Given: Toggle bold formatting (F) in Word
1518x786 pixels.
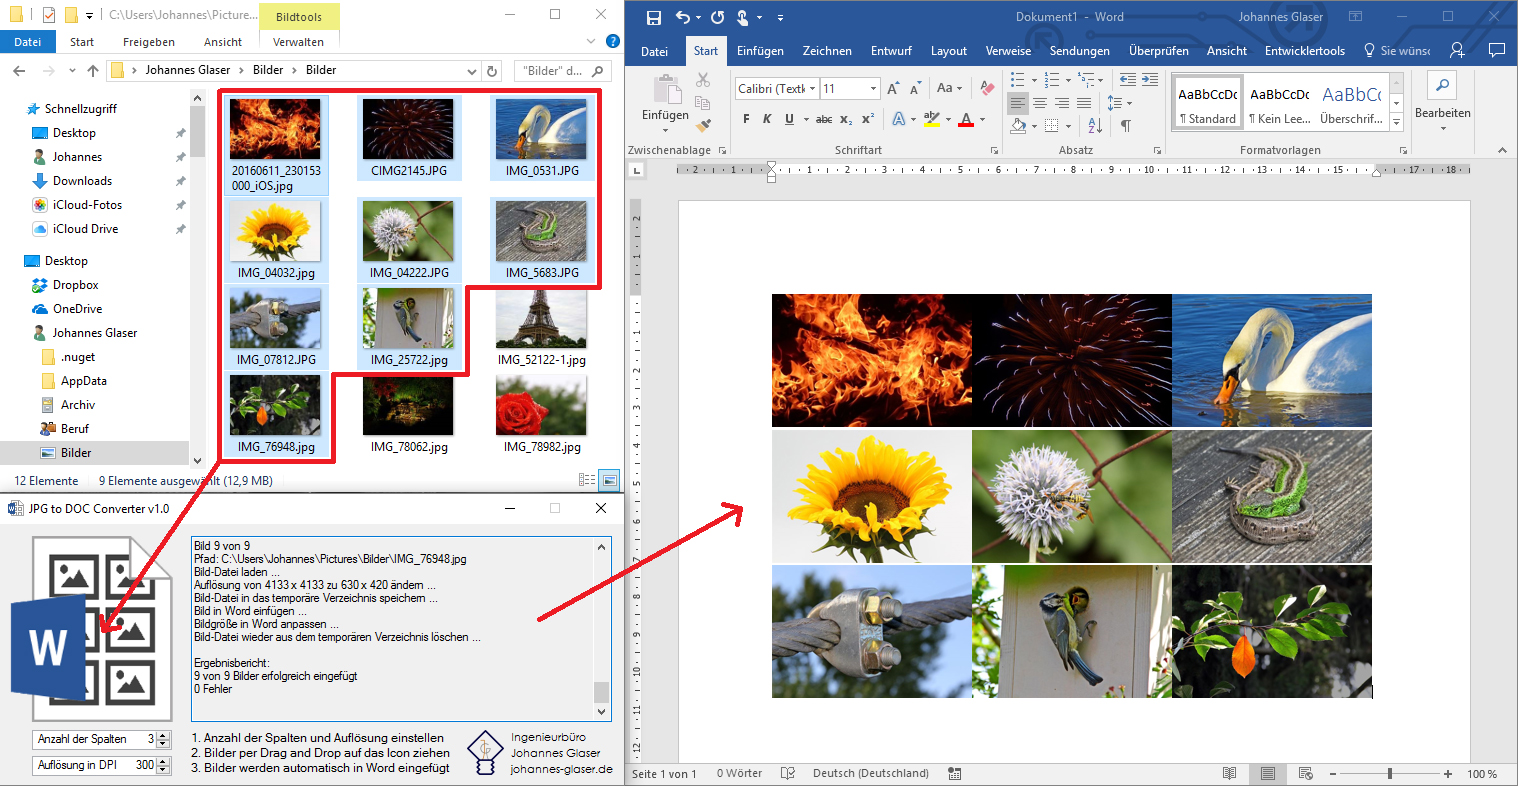Looking at the screenshot, I should tap(746, 119).
